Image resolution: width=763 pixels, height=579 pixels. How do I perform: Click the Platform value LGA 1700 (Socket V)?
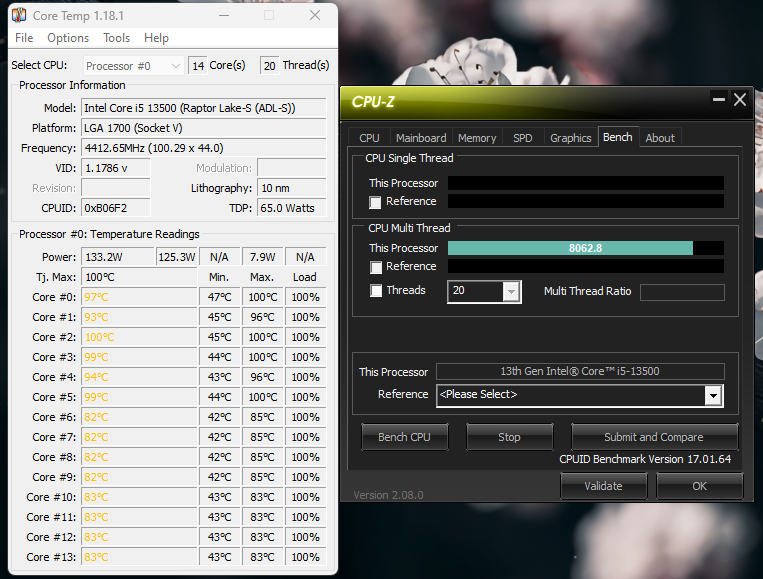point(203,128)
